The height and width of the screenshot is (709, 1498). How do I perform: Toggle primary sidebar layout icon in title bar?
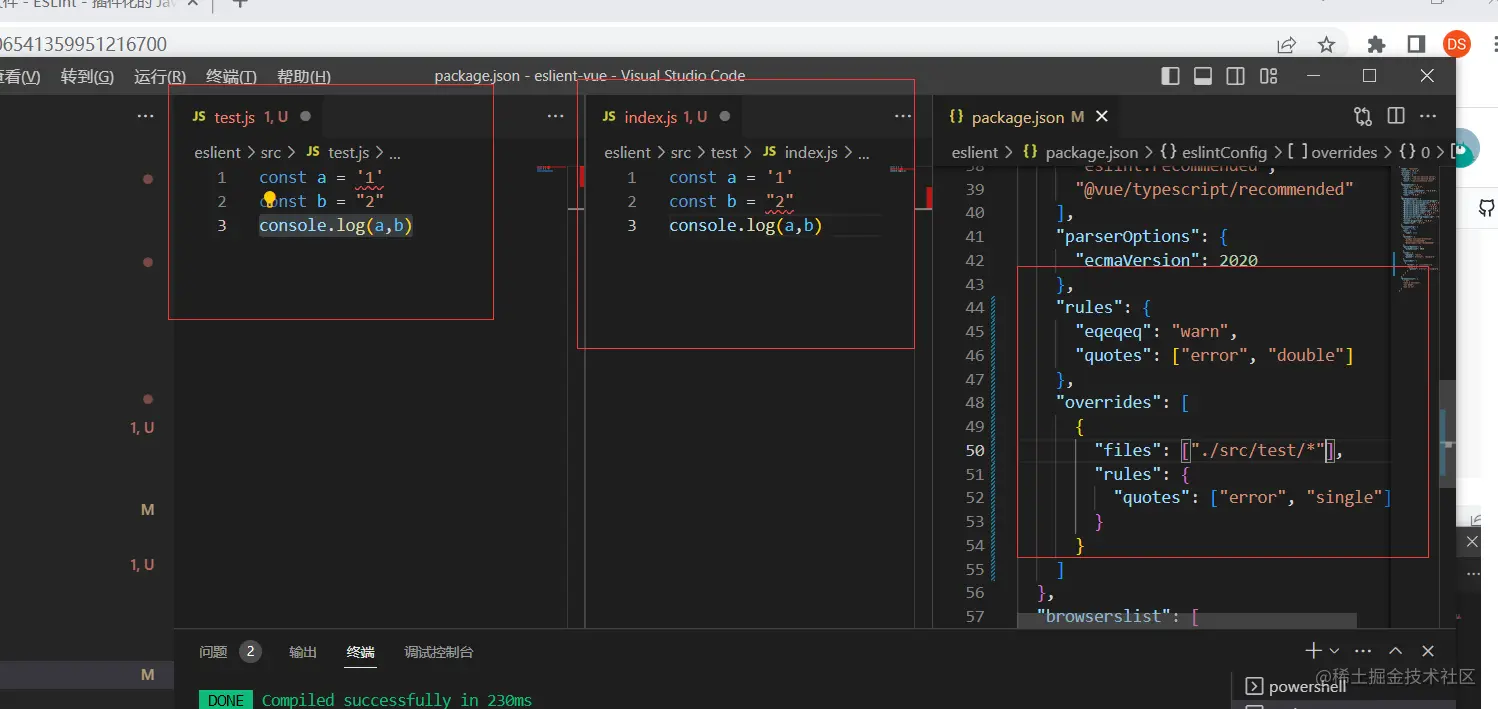click(1170, 76)
